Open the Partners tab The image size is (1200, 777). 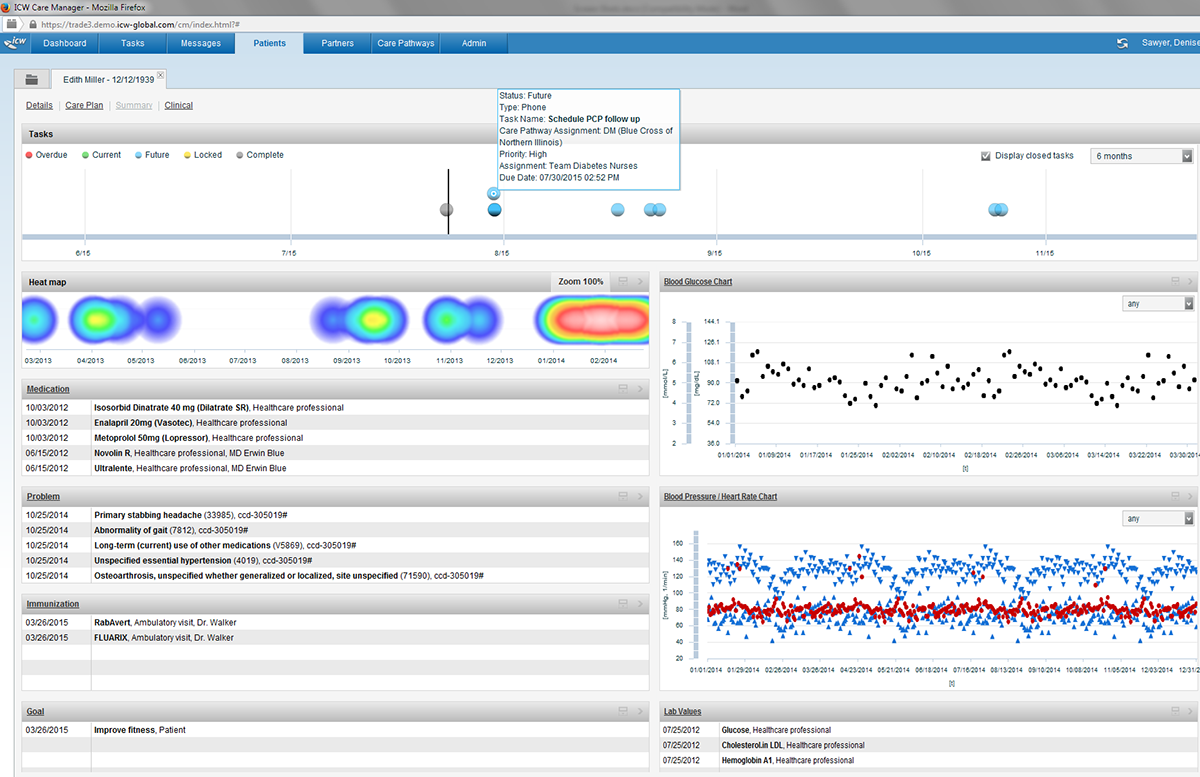point(338,43)
